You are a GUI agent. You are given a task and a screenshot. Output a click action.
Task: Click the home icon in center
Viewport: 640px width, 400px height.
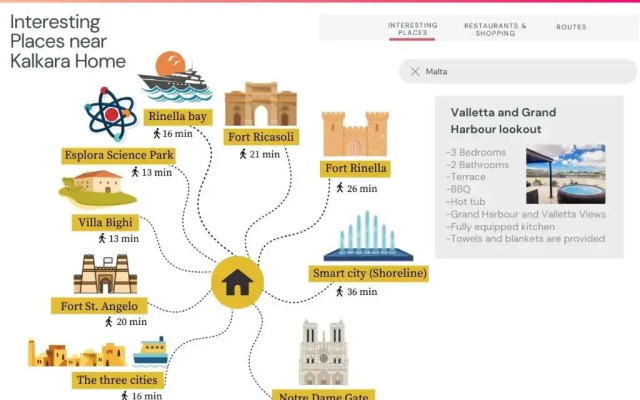237,283
